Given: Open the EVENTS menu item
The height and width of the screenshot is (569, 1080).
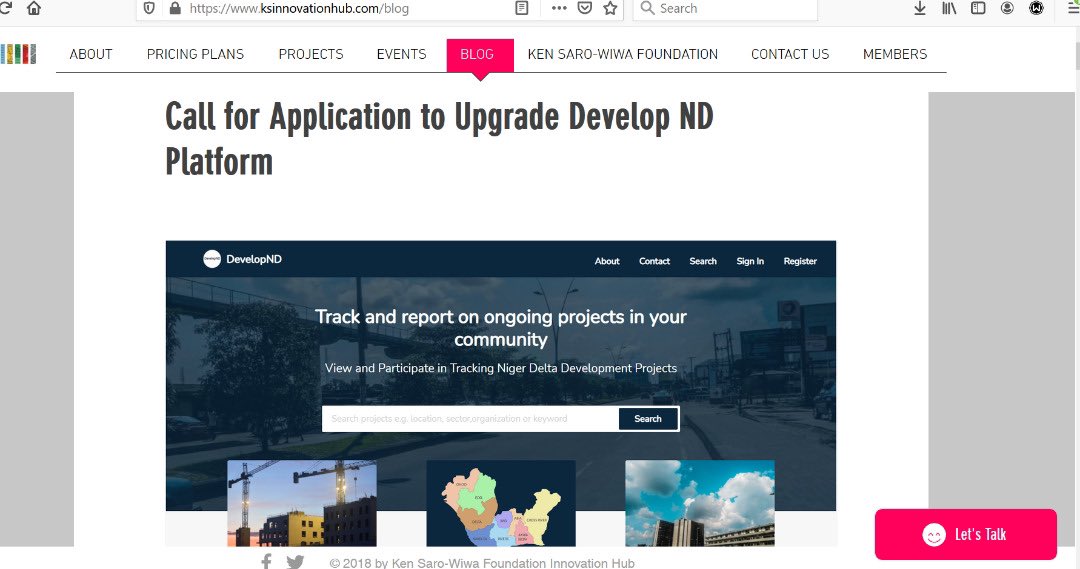Looking at the screenshot, I should tap(402, 54).
